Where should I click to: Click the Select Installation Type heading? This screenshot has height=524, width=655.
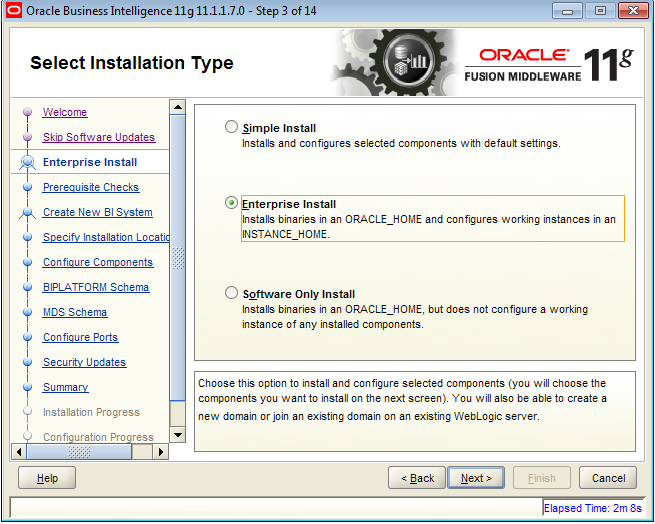pyautogui.click(x=132, y=63)
